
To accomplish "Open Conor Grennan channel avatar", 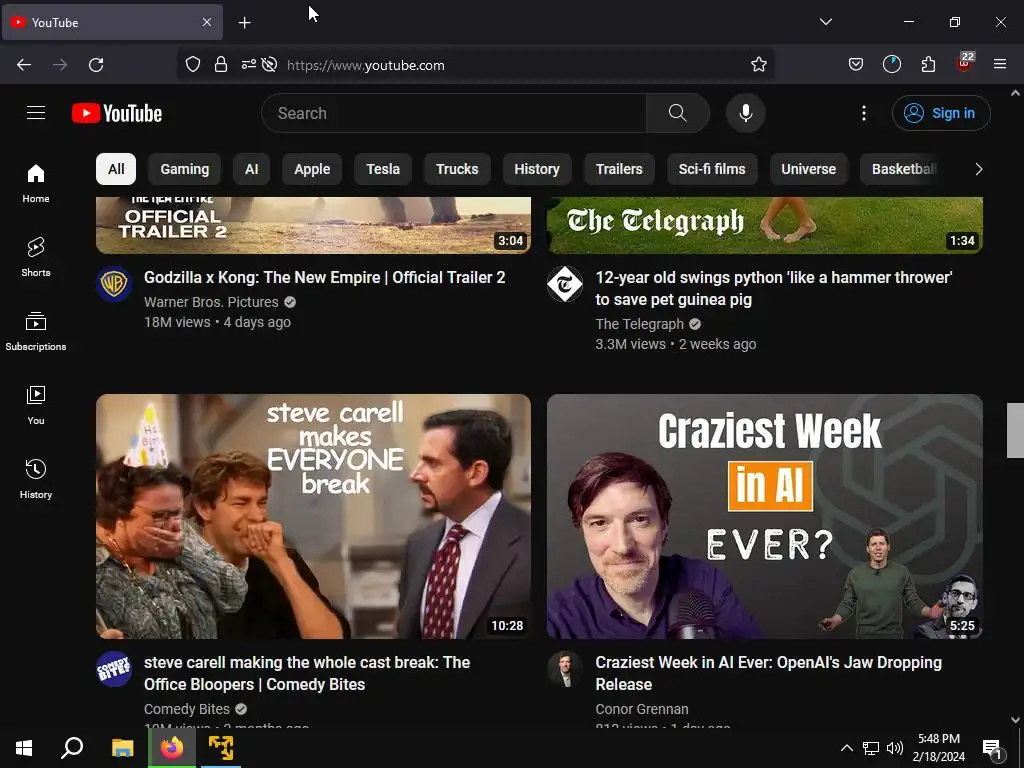I will click(565, 669).
